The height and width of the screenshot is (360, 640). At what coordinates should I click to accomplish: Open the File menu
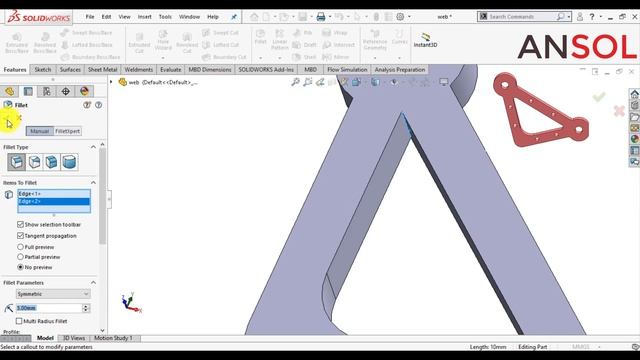tap(90, 17)
